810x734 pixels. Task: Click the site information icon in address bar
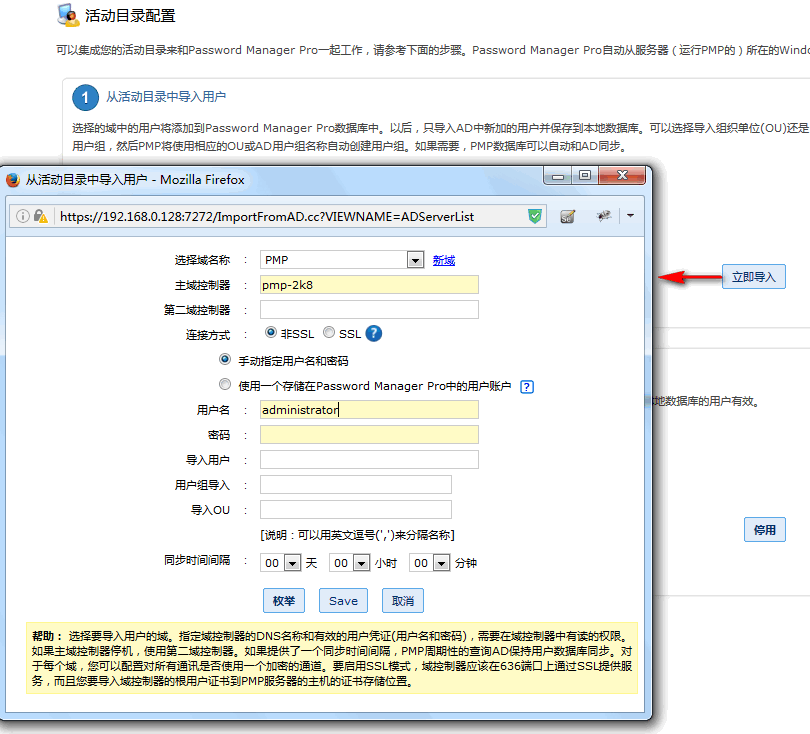coord(22,216)
